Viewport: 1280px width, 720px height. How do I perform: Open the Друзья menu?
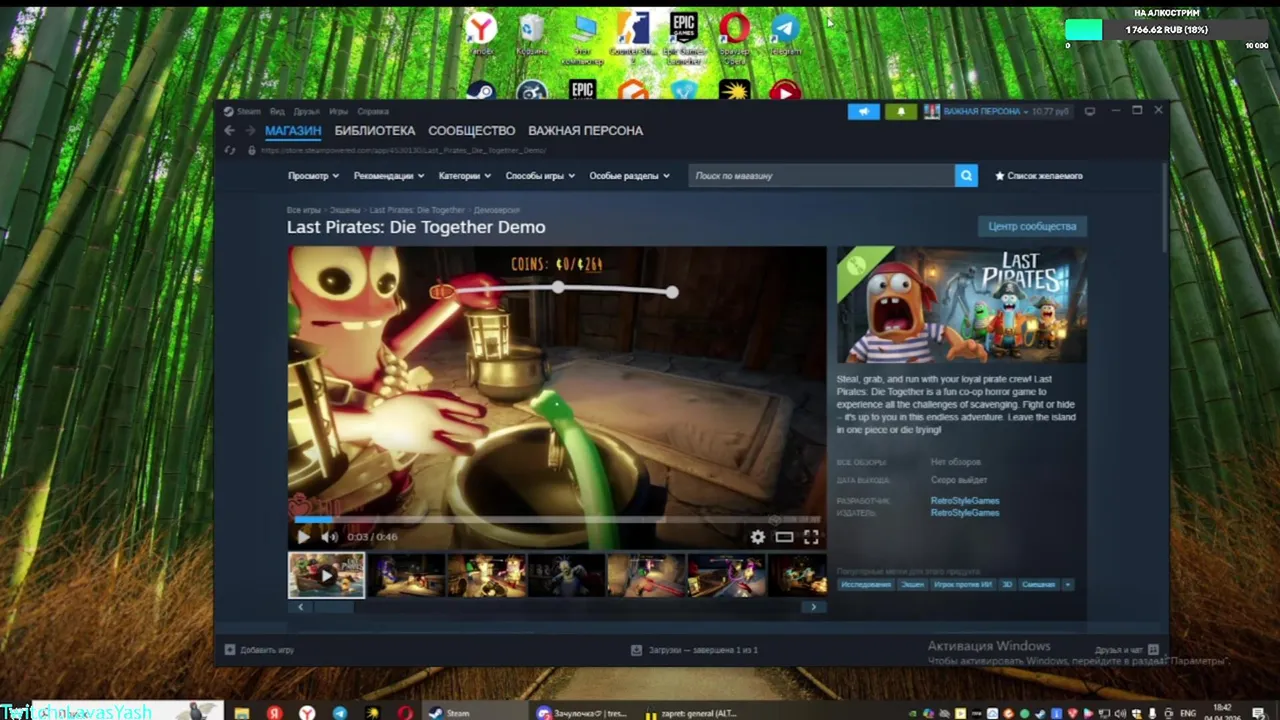coord(306,112)
